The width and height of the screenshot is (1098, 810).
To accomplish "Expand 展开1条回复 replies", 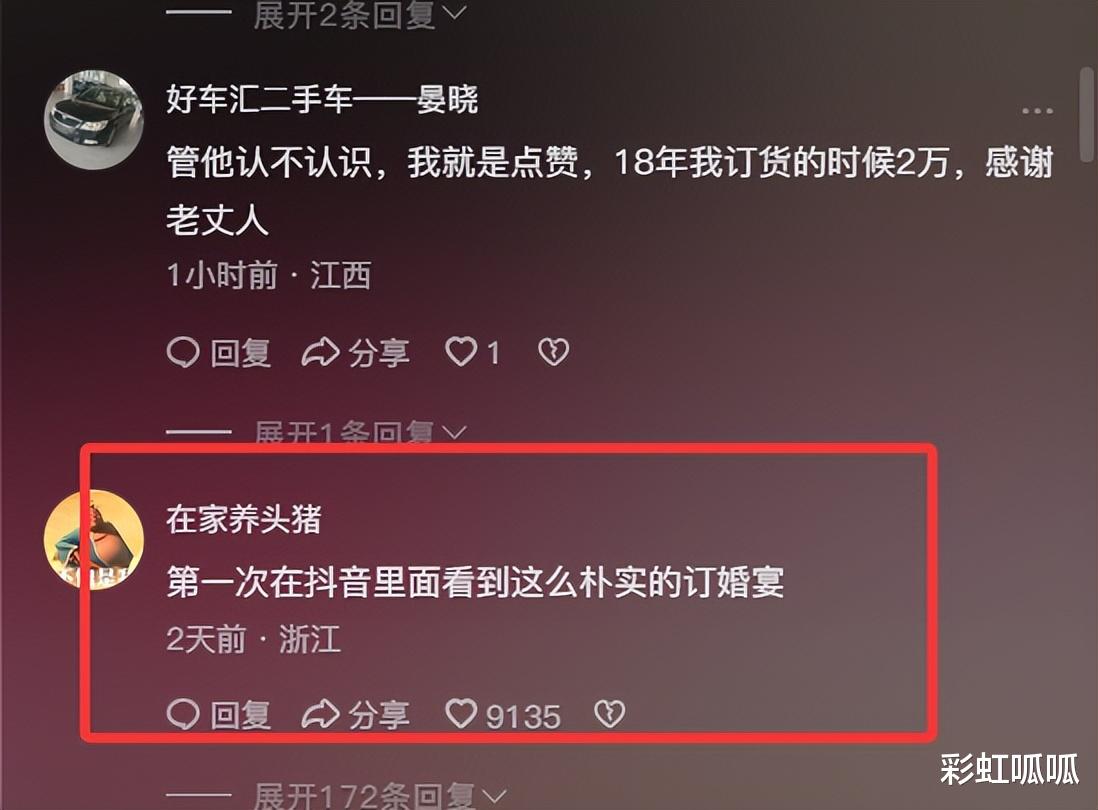I will coord(359,431).
